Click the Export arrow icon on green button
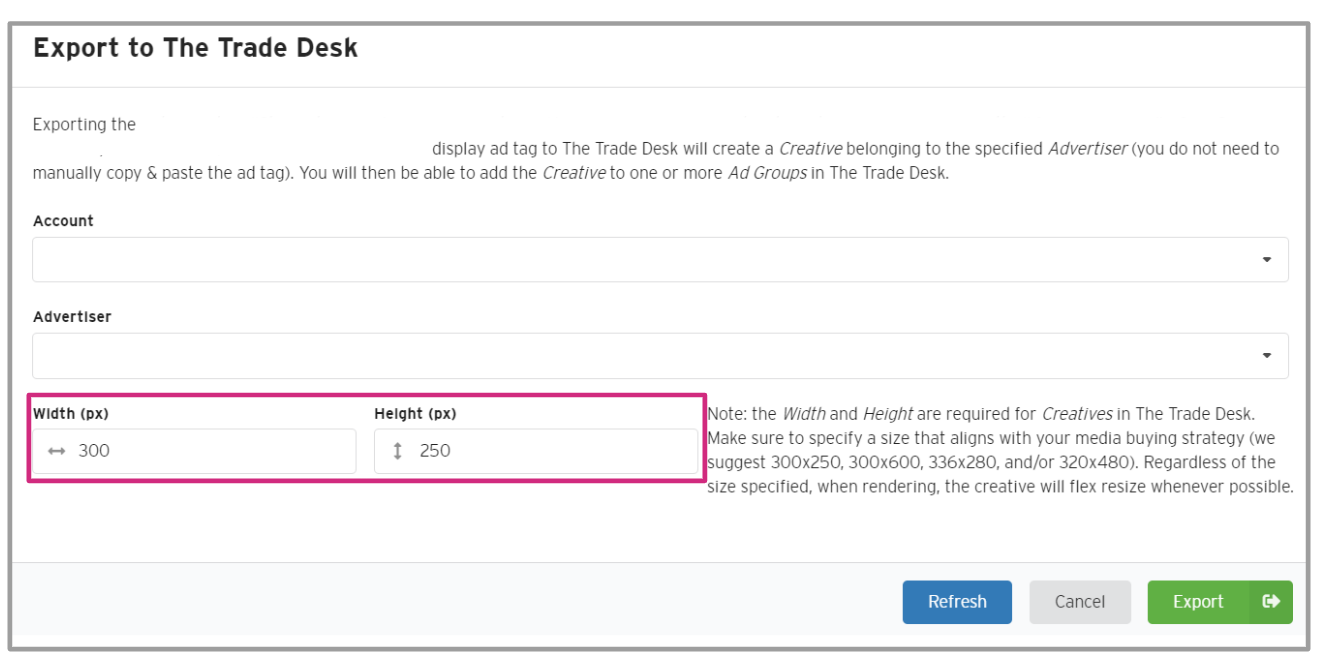The height and width of the screenshot is (660, 1321). click(1271, 602)
